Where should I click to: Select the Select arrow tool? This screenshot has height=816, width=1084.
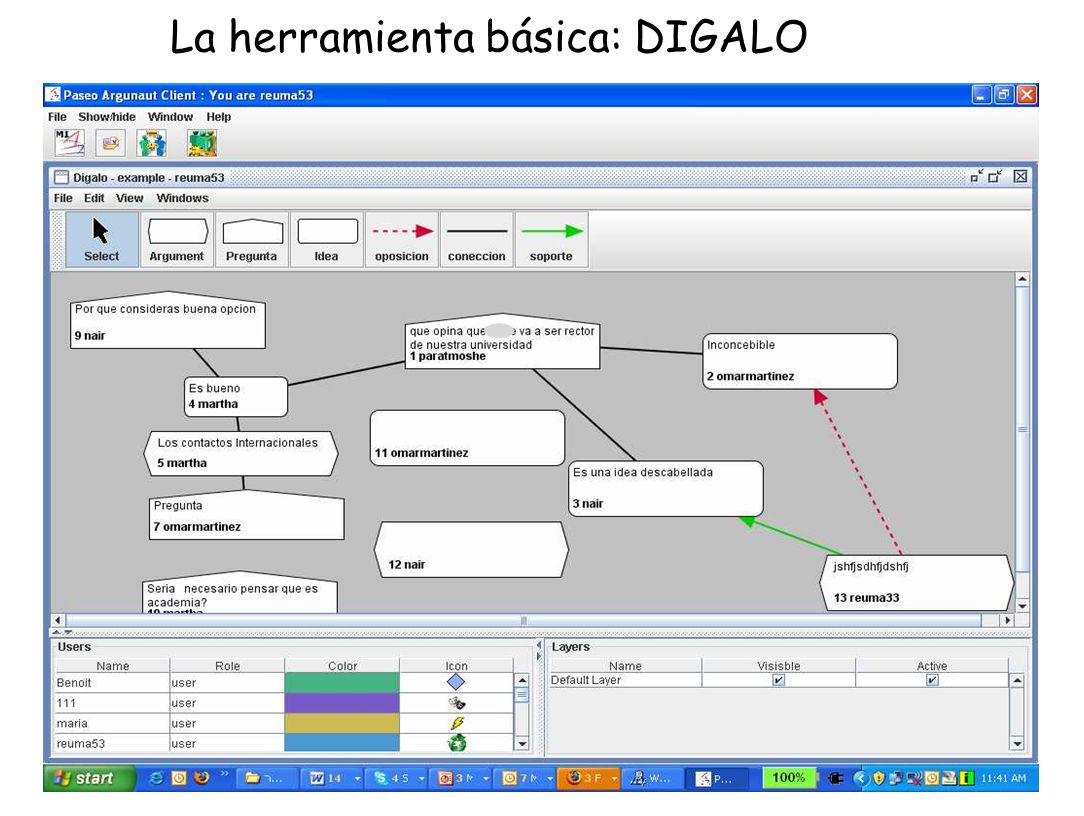pyautogui.click(x=102, y=239)
